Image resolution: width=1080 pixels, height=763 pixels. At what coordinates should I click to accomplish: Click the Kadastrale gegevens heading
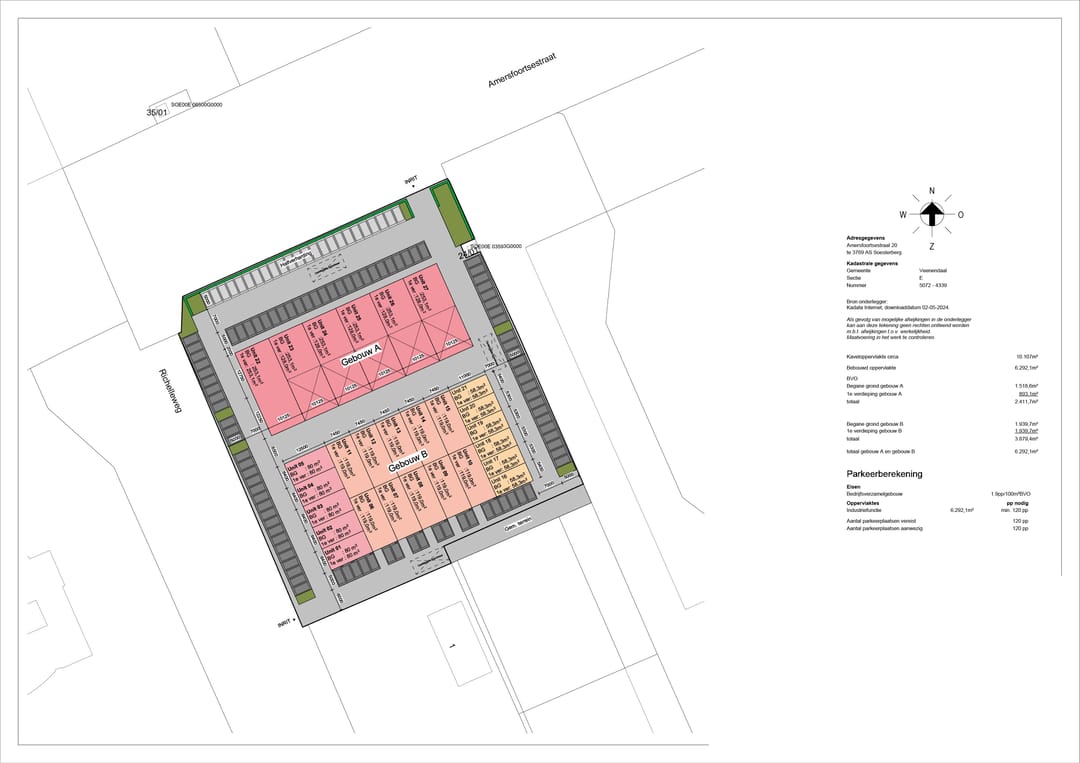point(872,264)
